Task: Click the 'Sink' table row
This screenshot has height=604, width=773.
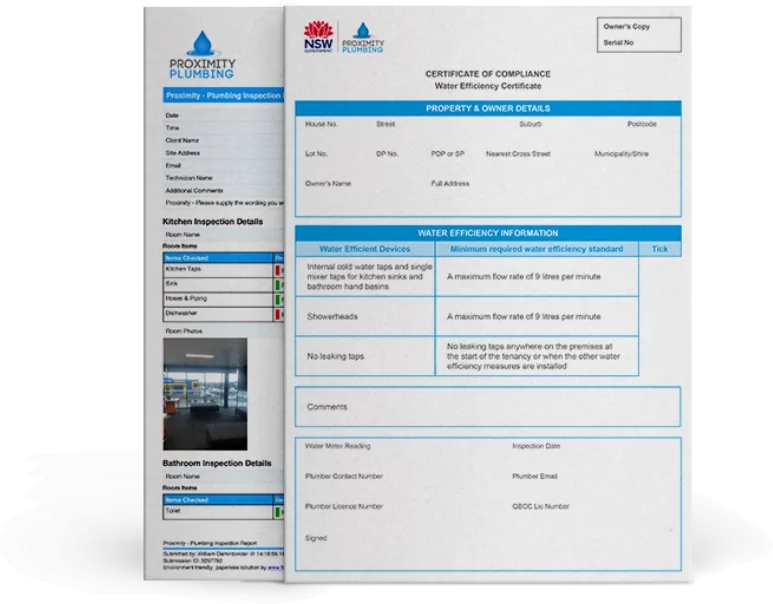Action: click(x=224, y=284)
